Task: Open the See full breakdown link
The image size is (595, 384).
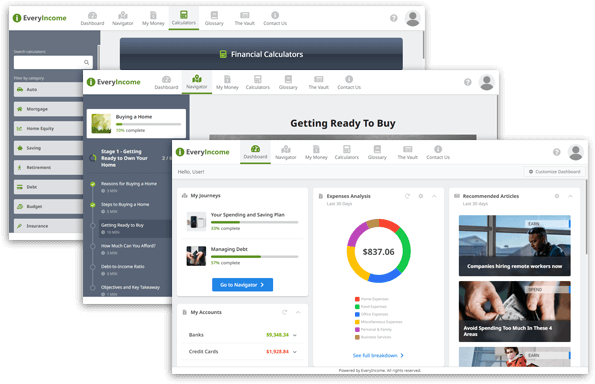Action: 378,356
